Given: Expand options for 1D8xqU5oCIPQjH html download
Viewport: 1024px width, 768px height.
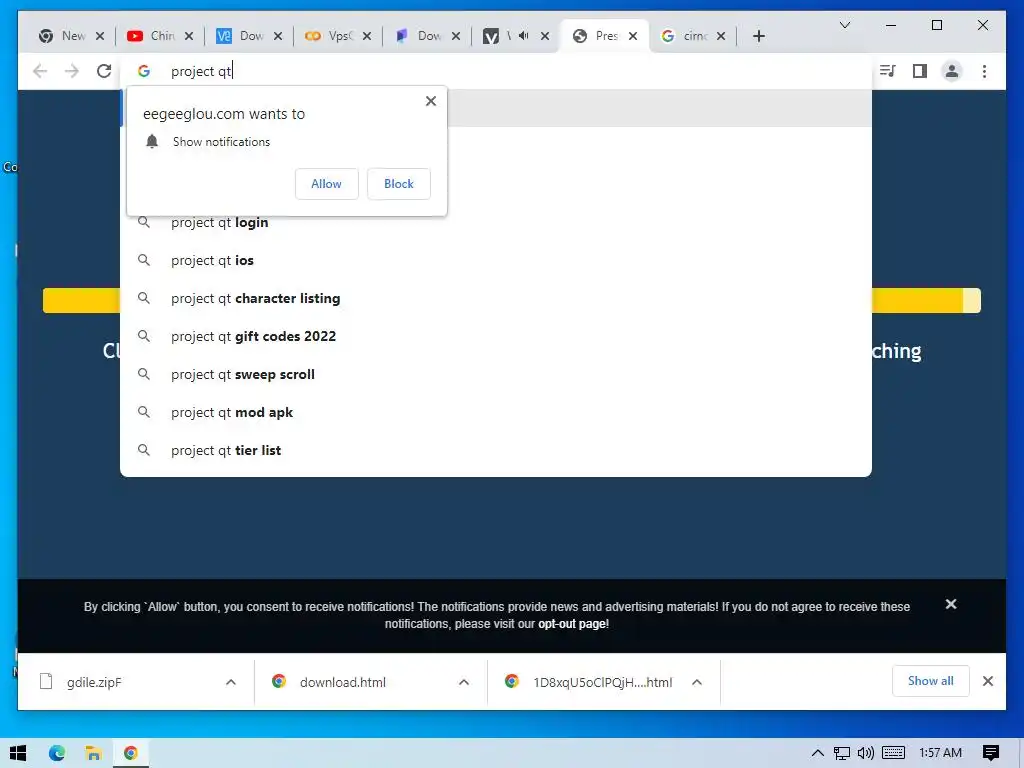Looking at the screenshot, I should (x=697, y=682).
